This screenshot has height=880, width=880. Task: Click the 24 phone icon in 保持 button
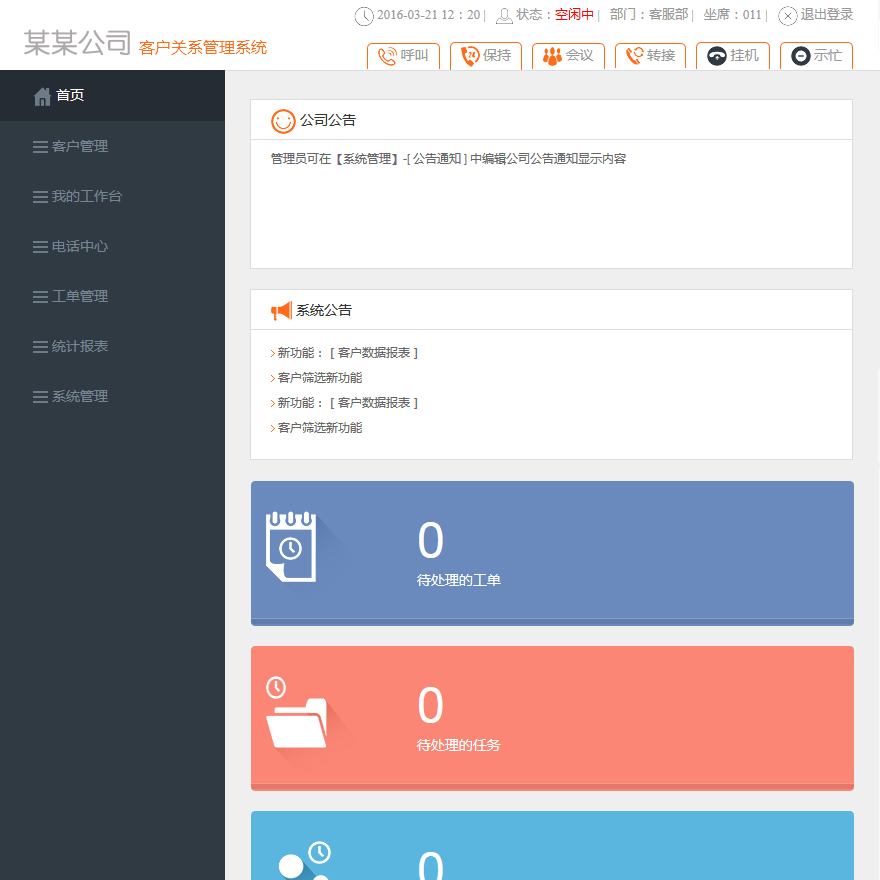[470, 56]
